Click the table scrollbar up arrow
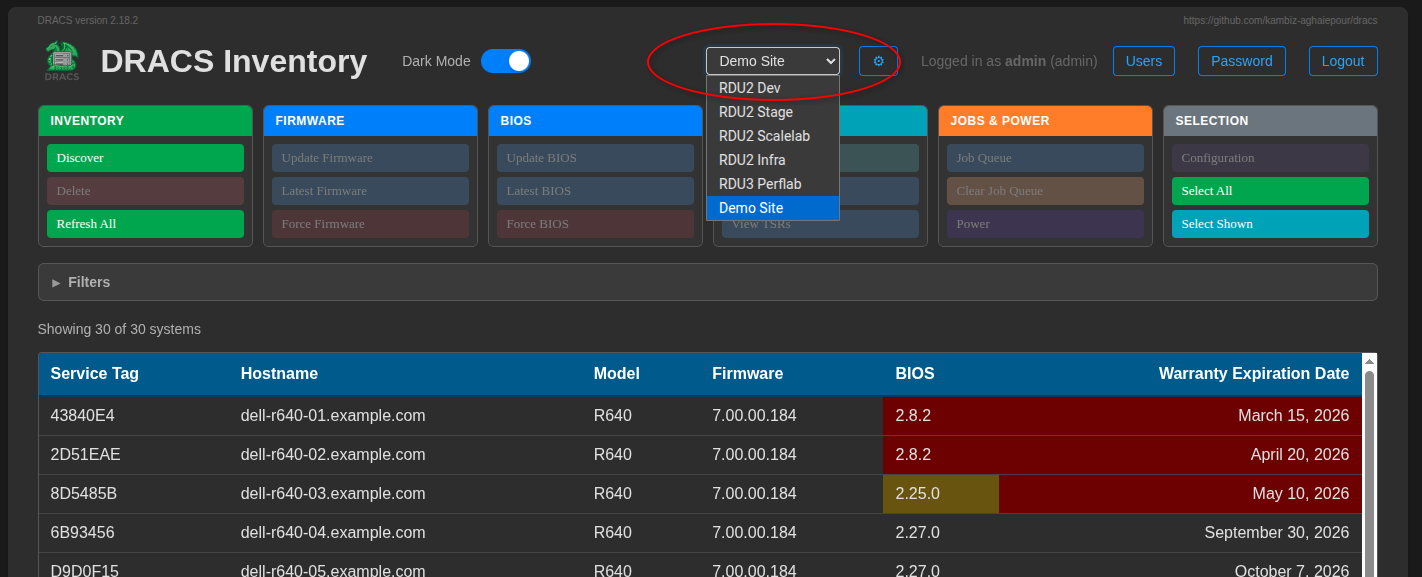Viewport: 1422px width, 577px height. click(1369, 361)
